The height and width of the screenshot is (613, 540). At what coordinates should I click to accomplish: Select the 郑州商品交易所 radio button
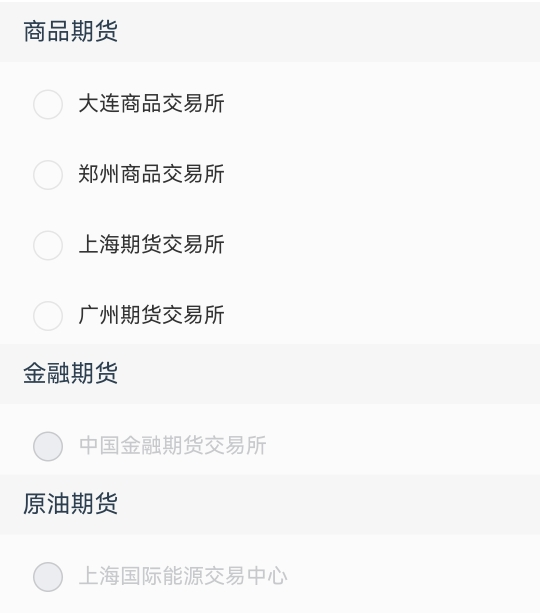48,175
